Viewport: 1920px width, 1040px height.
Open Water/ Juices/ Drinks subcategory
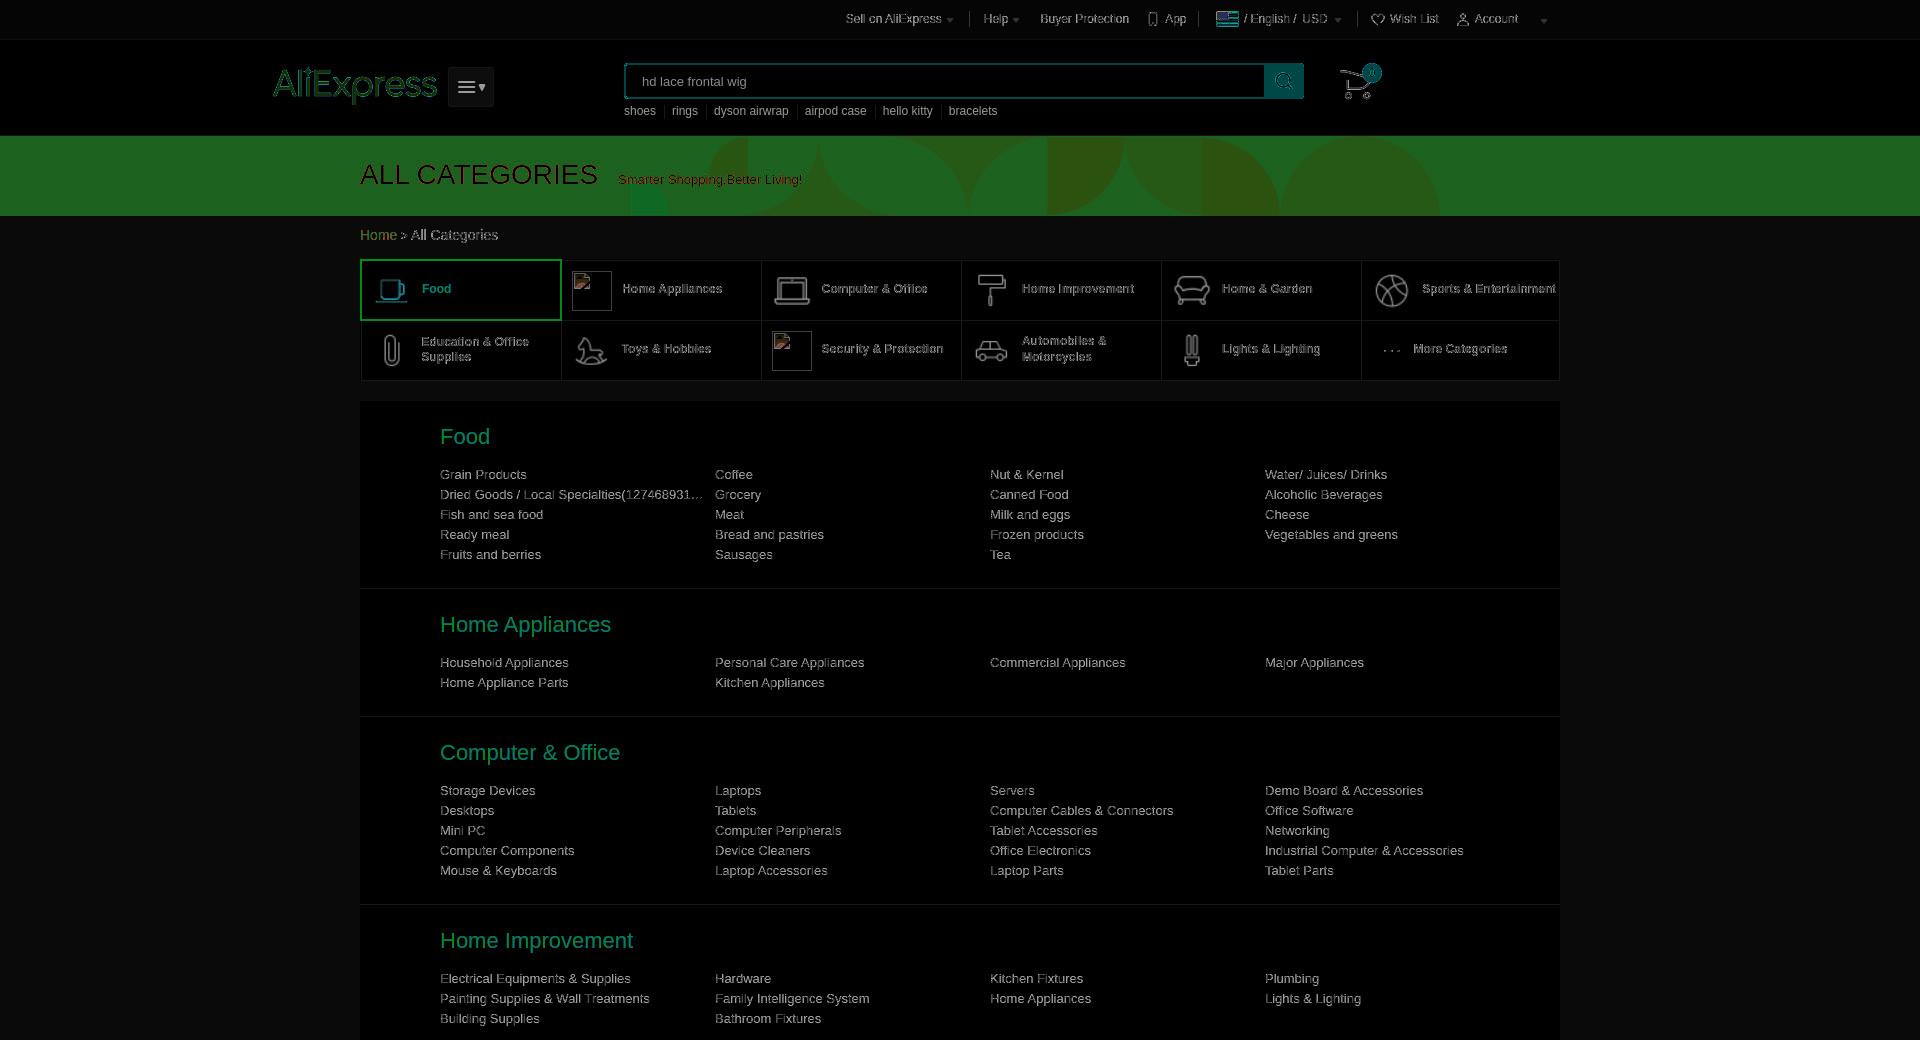coord(1326,475)
